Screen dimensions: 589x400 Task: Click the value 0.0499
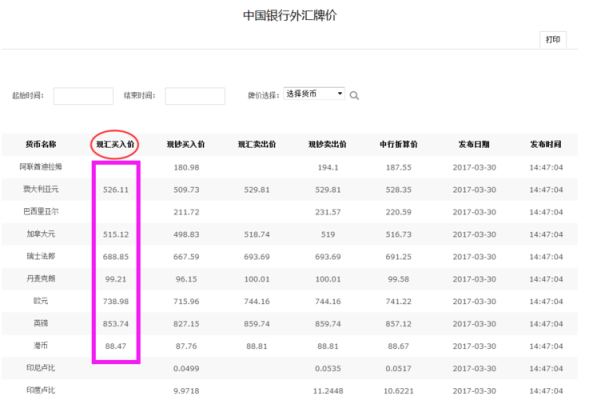click(x=186, y=368)
